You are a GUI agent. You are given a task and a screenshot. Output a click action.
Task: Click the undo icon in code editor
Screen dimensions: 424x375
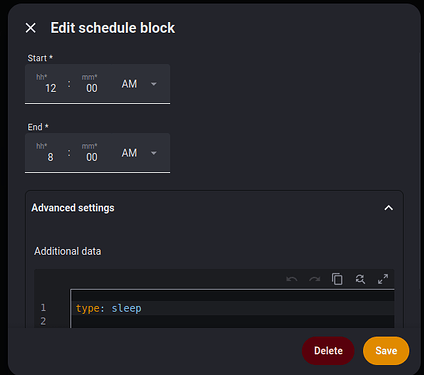point(292,279)
